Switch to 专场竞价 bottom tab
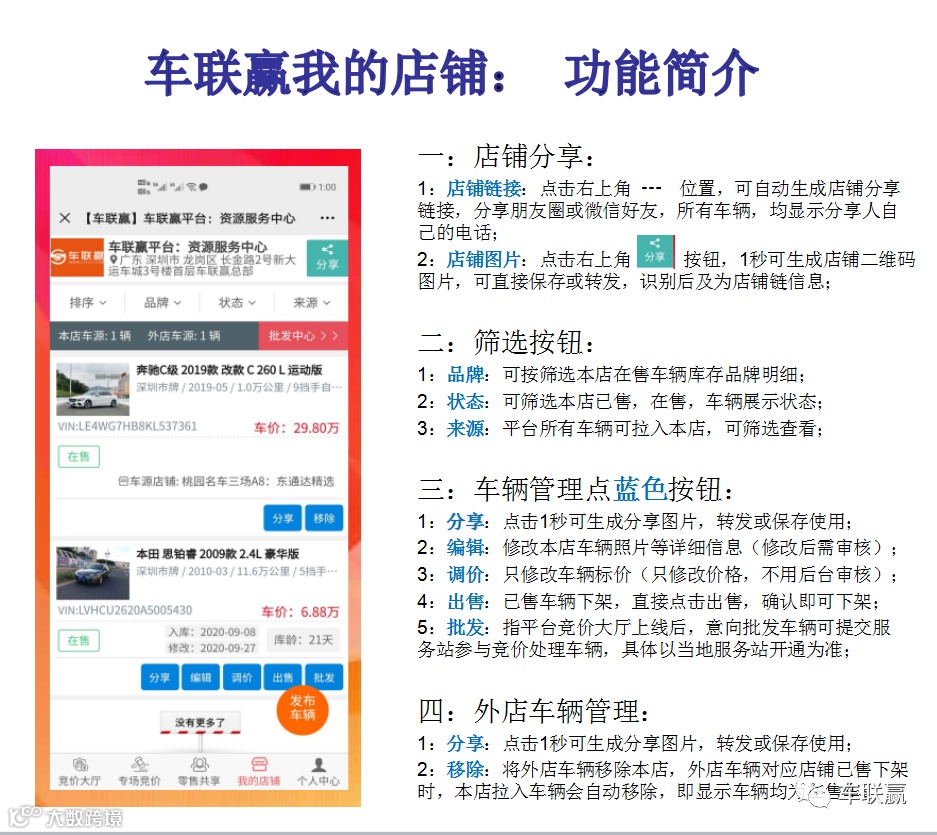The height and width of the screenshot is (835, 937). pyautogui.click(x=139, y=772)
